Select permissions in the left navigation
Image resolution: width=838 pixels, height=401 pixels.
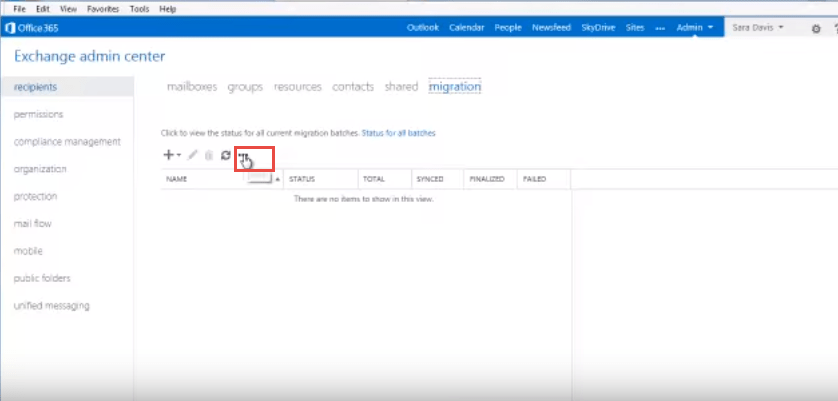(x=38, y=114)
